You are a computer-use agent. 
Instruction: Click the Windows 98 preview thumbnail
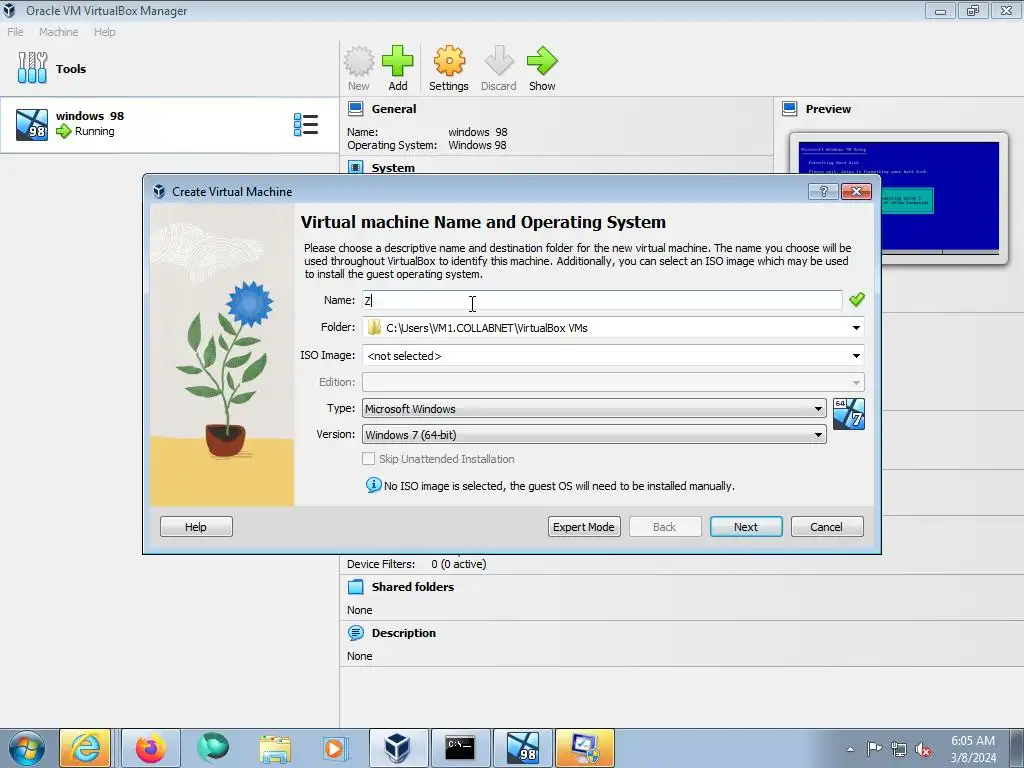(x=899, y=198)
